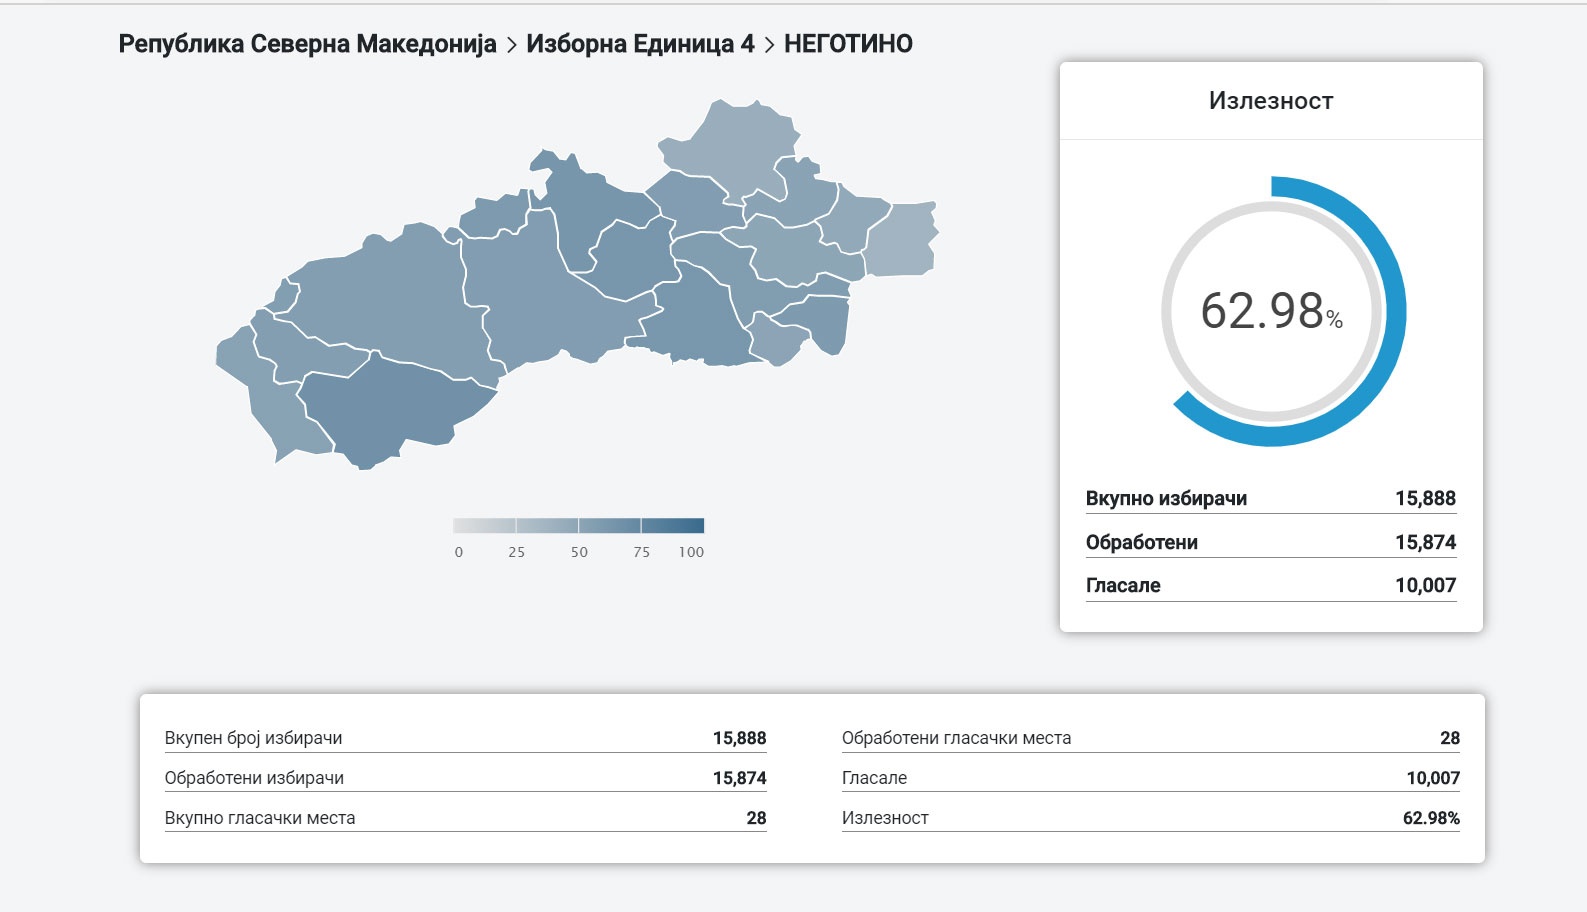Click Обработени избирачи row label

[254, 778]
